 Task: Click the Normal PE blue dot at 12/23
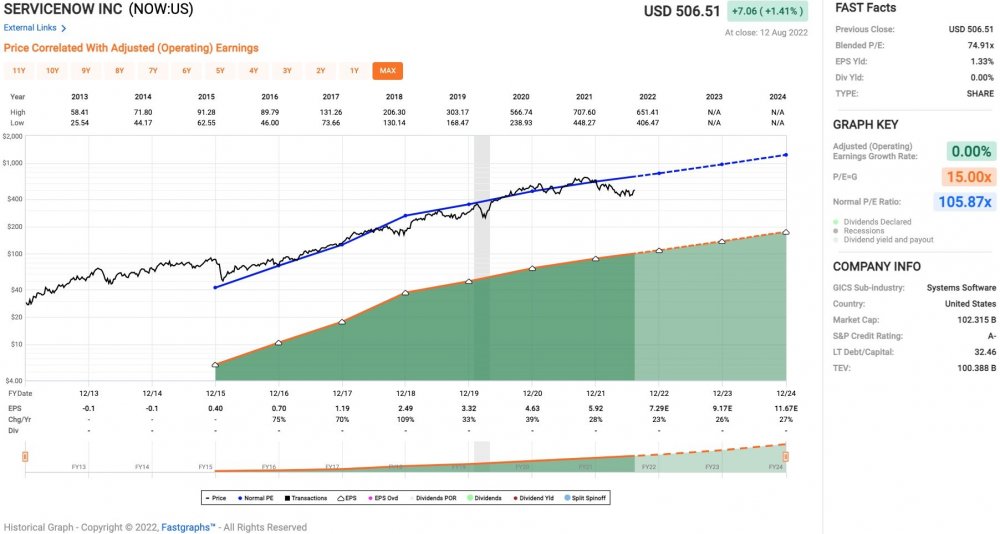pos(723,164)
